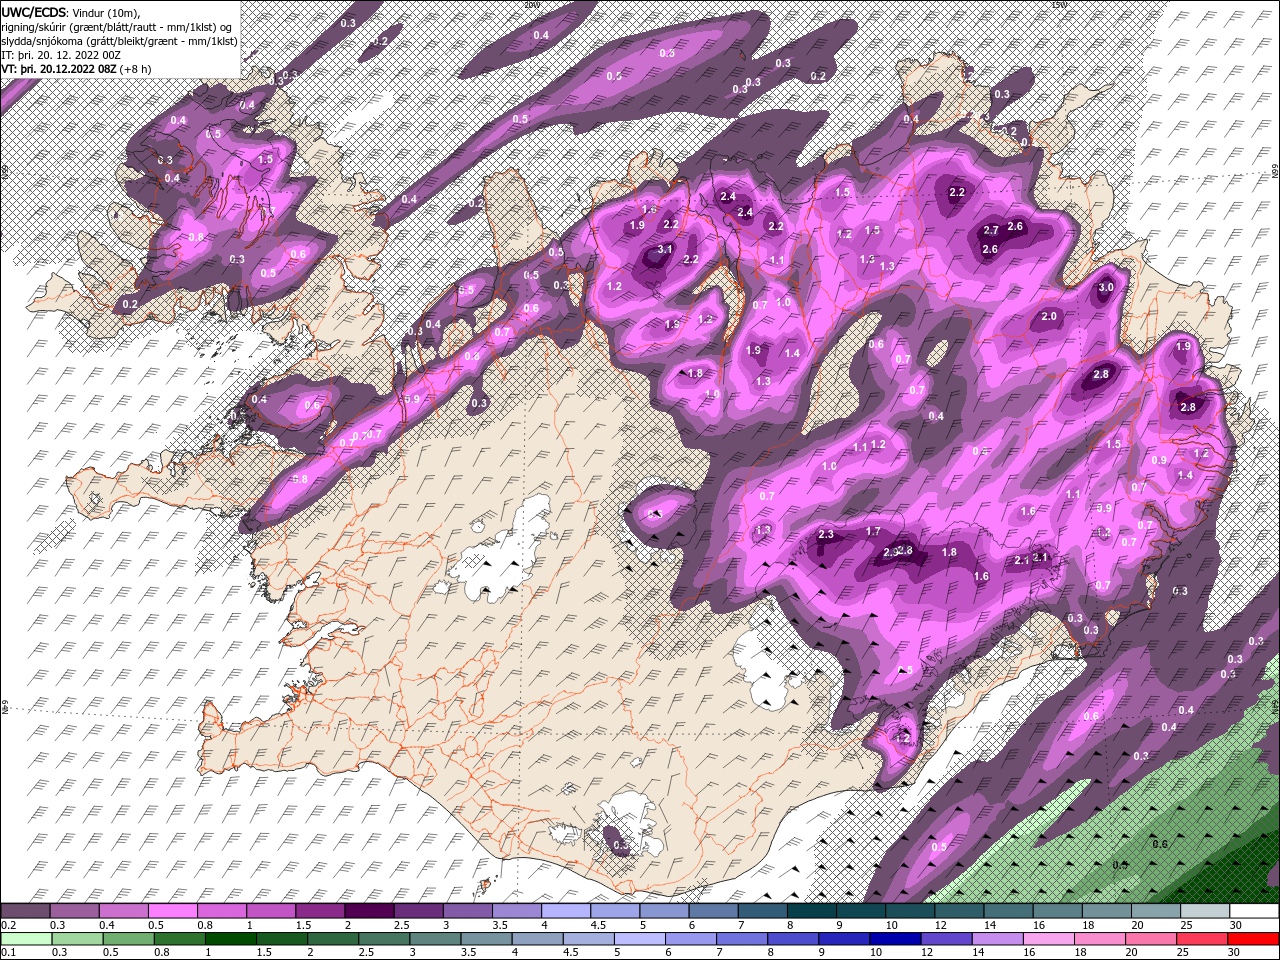Click the bright red 30 legend swatch
Viewport: 1280px width, 960px height.
point(1254,939)
